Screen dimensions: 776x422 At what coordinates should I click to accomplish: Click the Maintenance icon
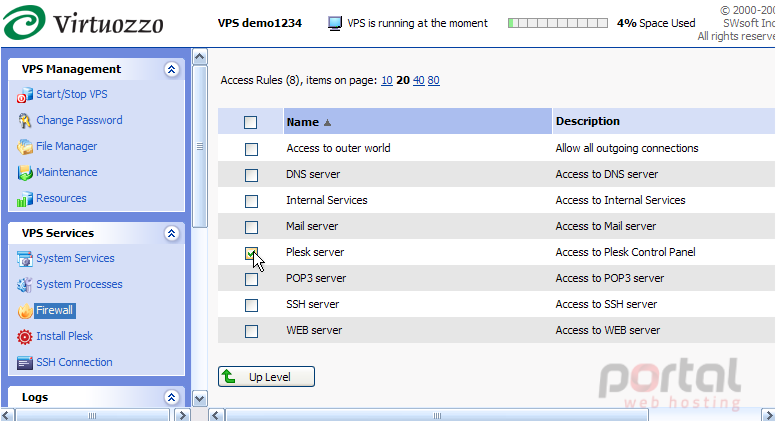(24, 173)
